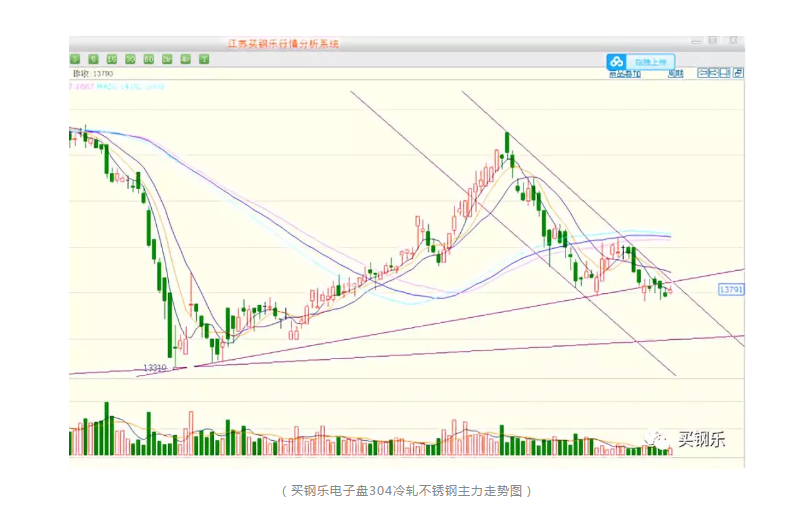Select the green 15-minute period button
810x520 pixels.
pyautogui.click(x=112, y=59)
